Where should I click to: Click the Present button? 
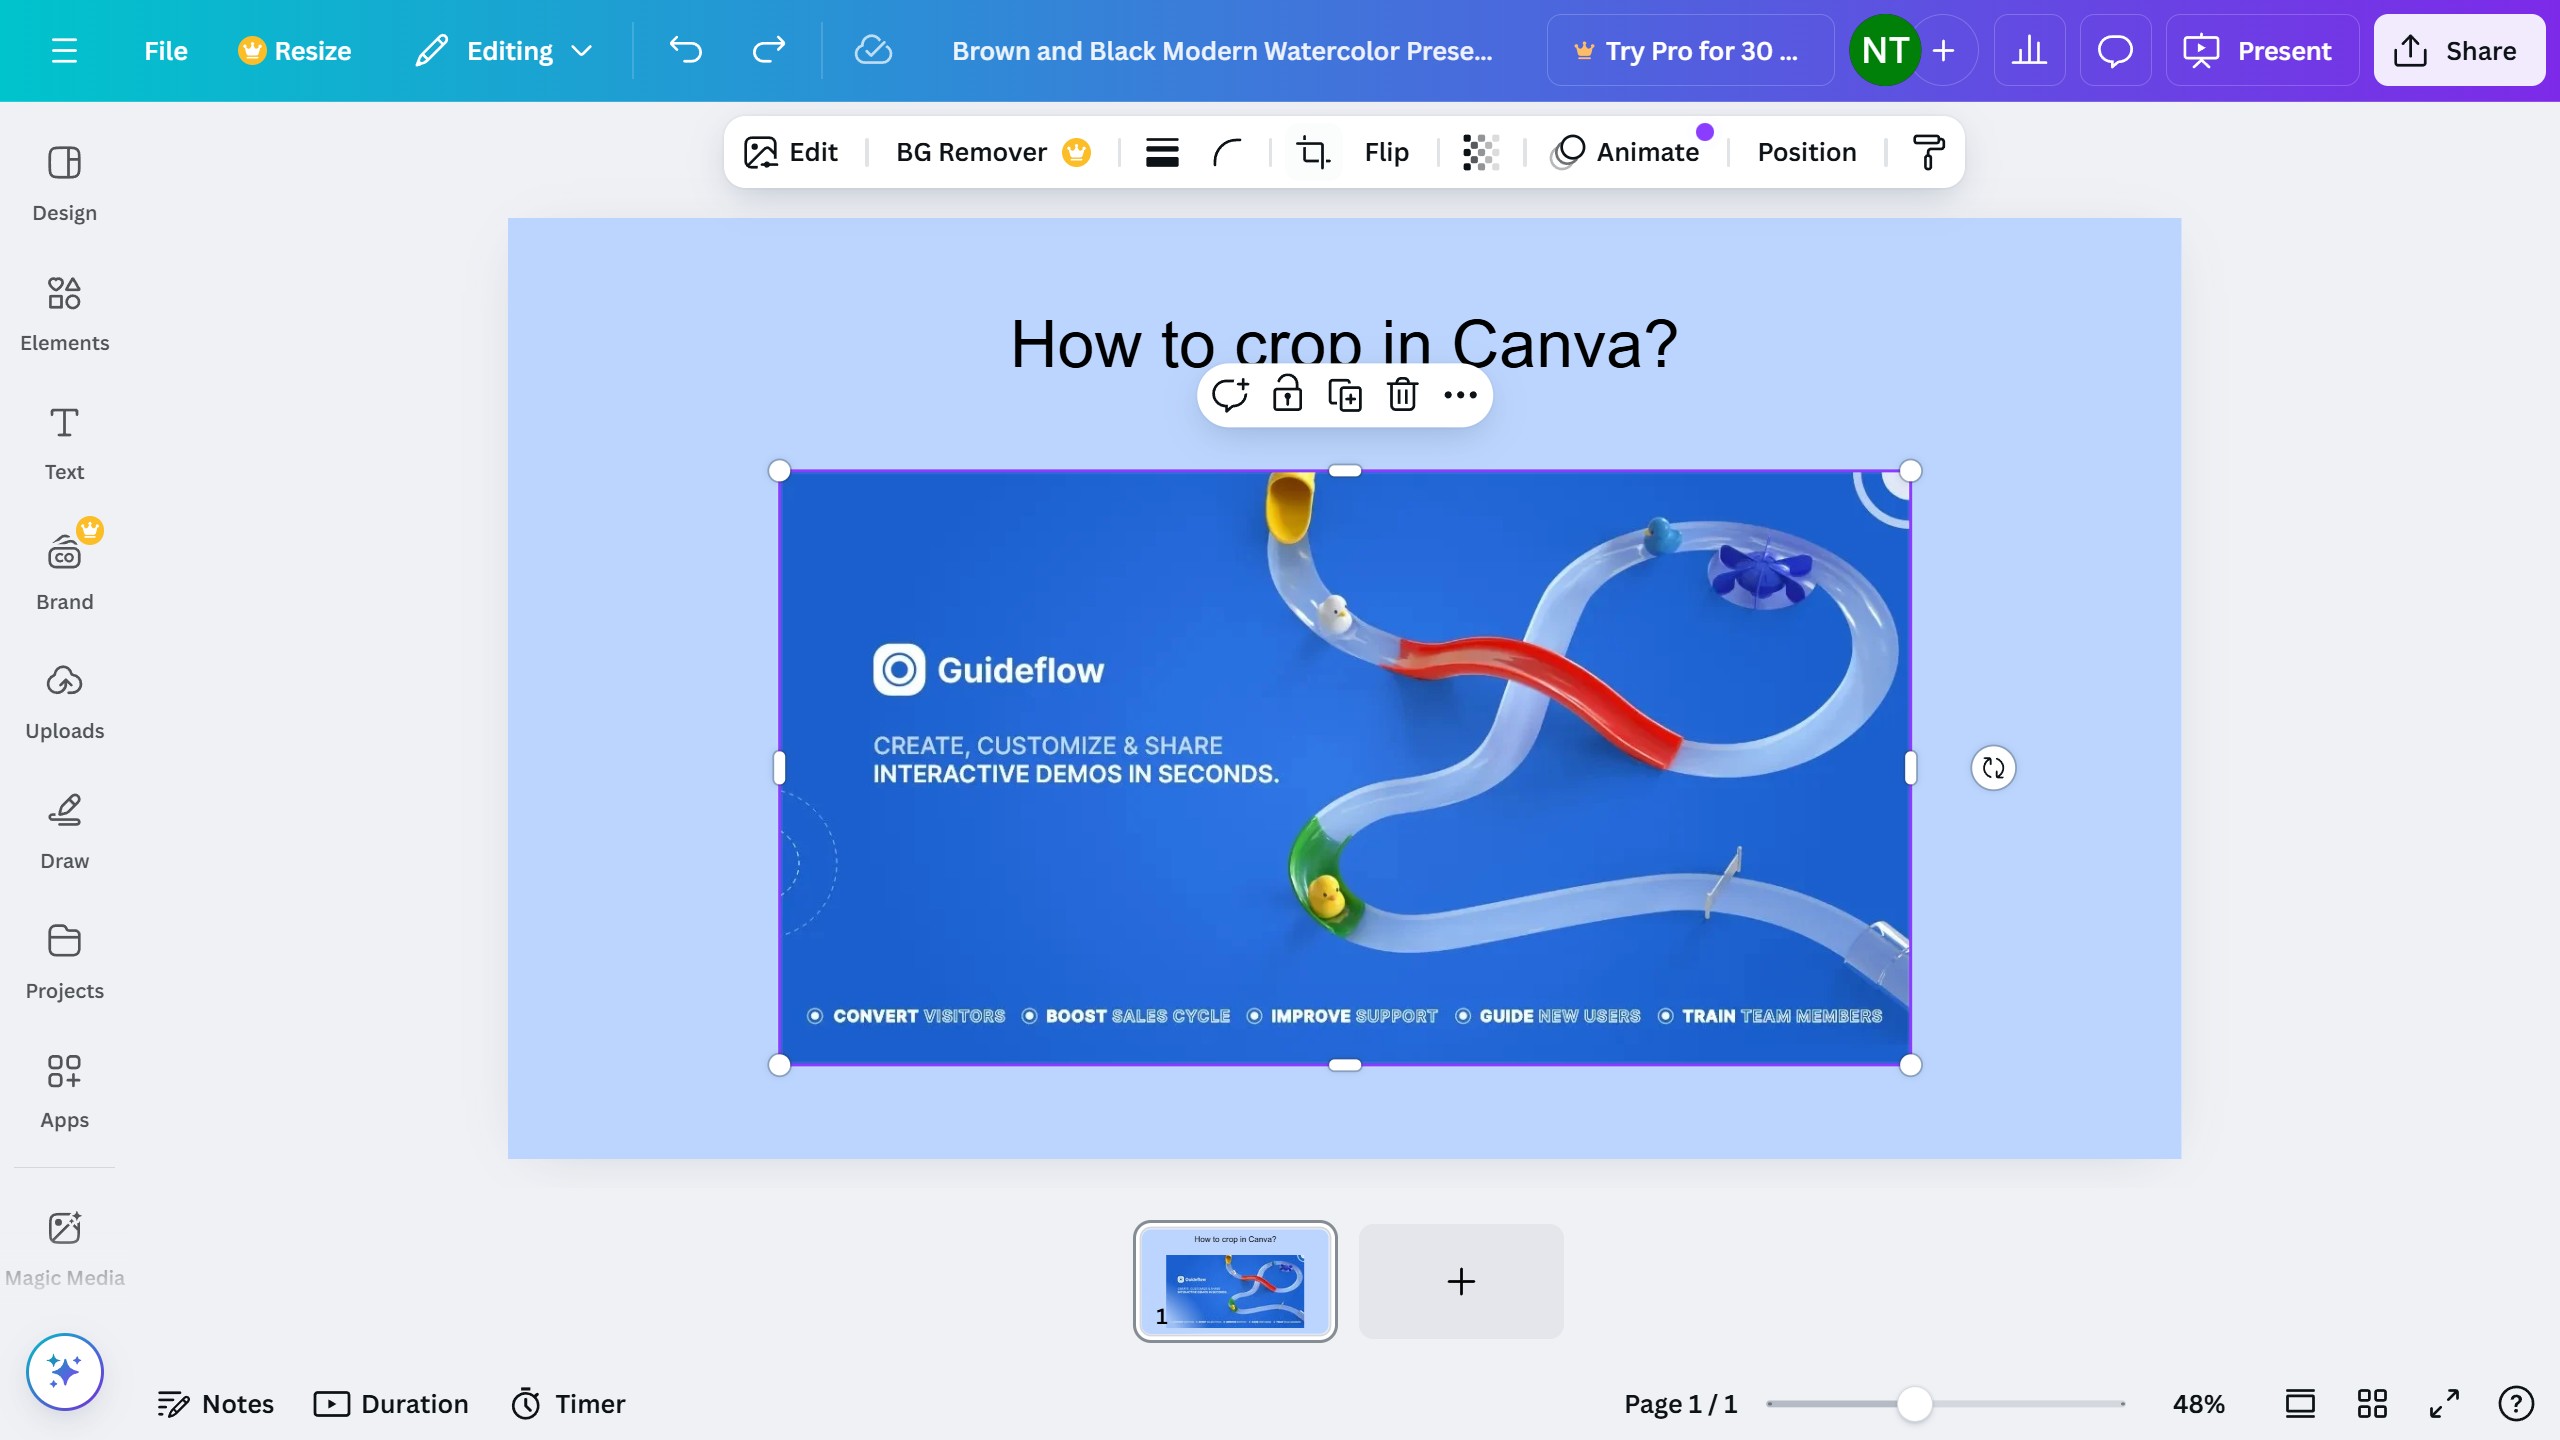coord(2261,51)
